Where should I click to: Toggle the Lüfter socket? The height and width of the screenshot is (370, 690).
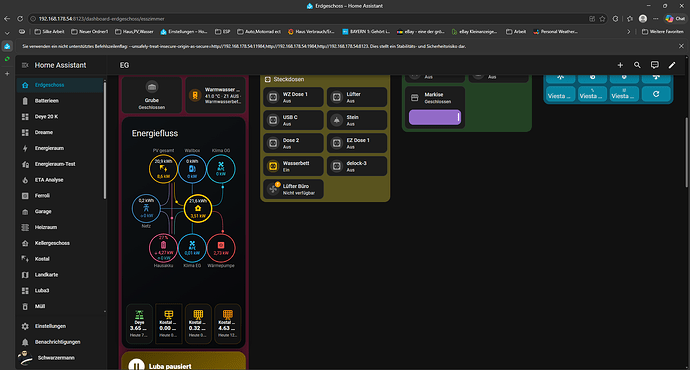pyautogui.click(x=357, y=97)
